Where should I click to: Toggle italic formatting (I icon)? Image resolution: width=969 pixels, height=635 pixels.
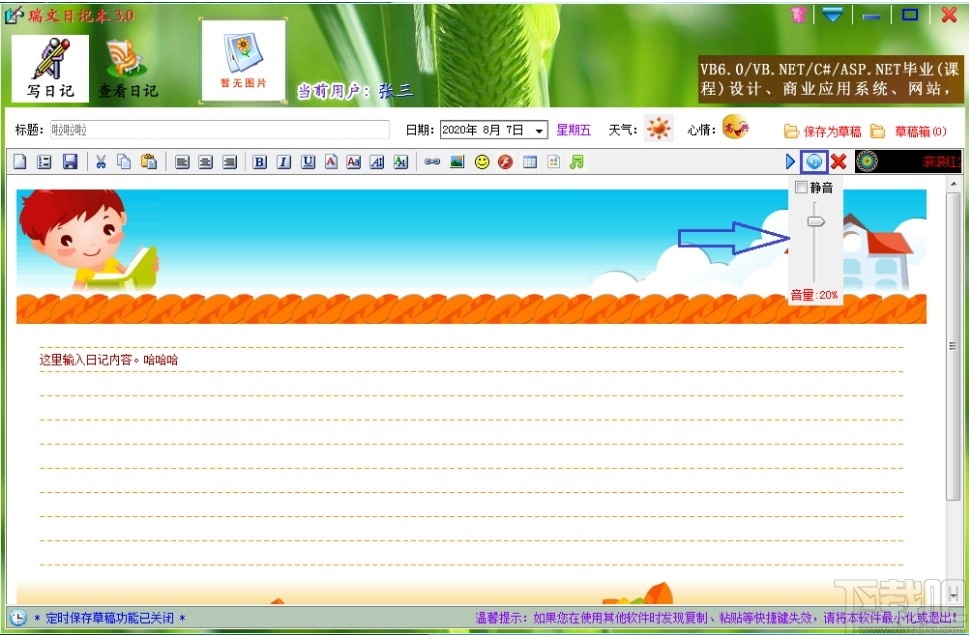pyautogui.click(x=284, y=162)
